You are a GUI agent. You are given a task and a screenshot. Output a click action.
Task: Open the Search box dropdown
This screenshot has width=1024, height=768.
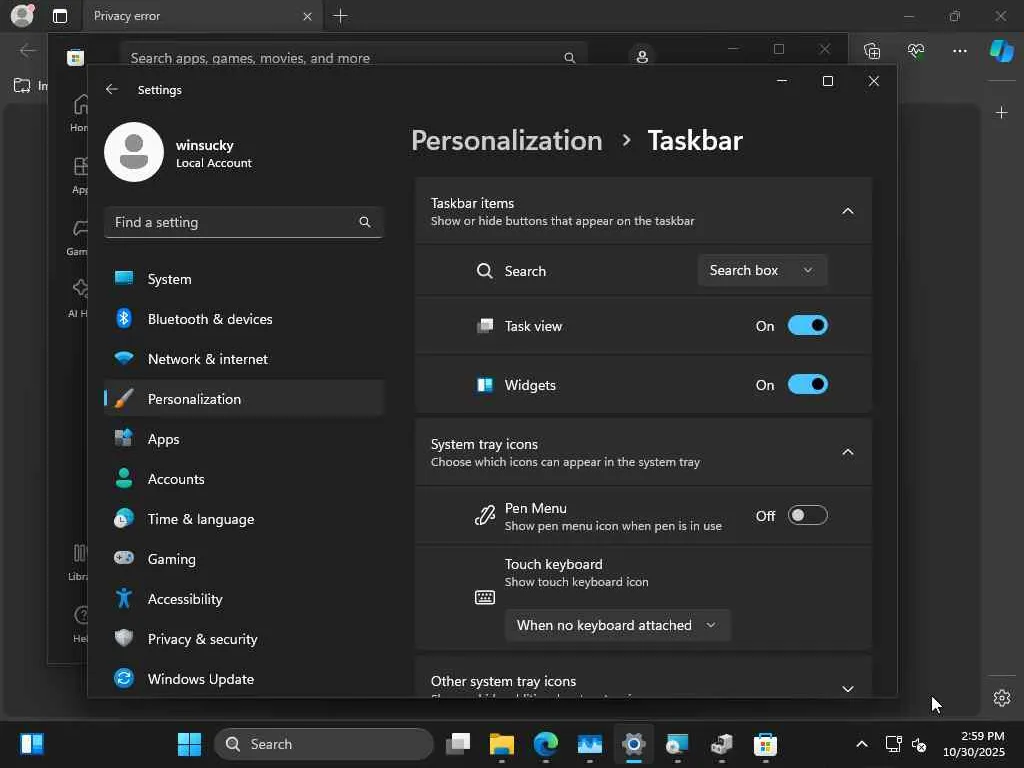[762, 270]
